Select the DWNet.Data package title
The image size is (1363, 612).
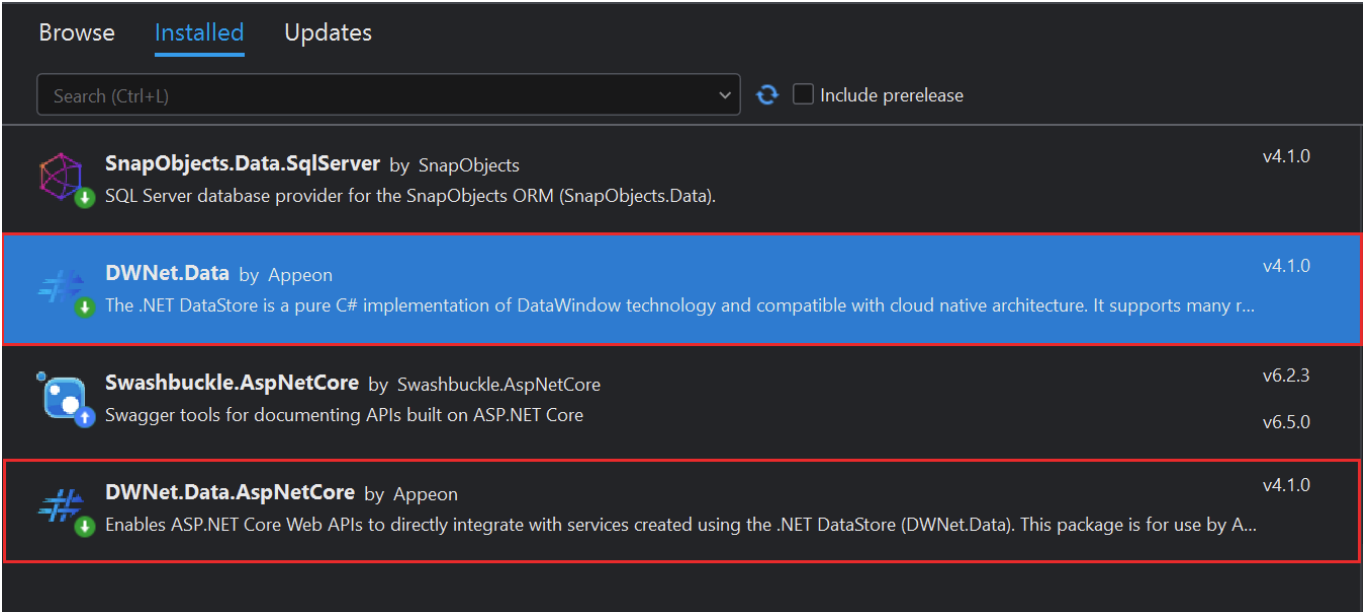167,273
